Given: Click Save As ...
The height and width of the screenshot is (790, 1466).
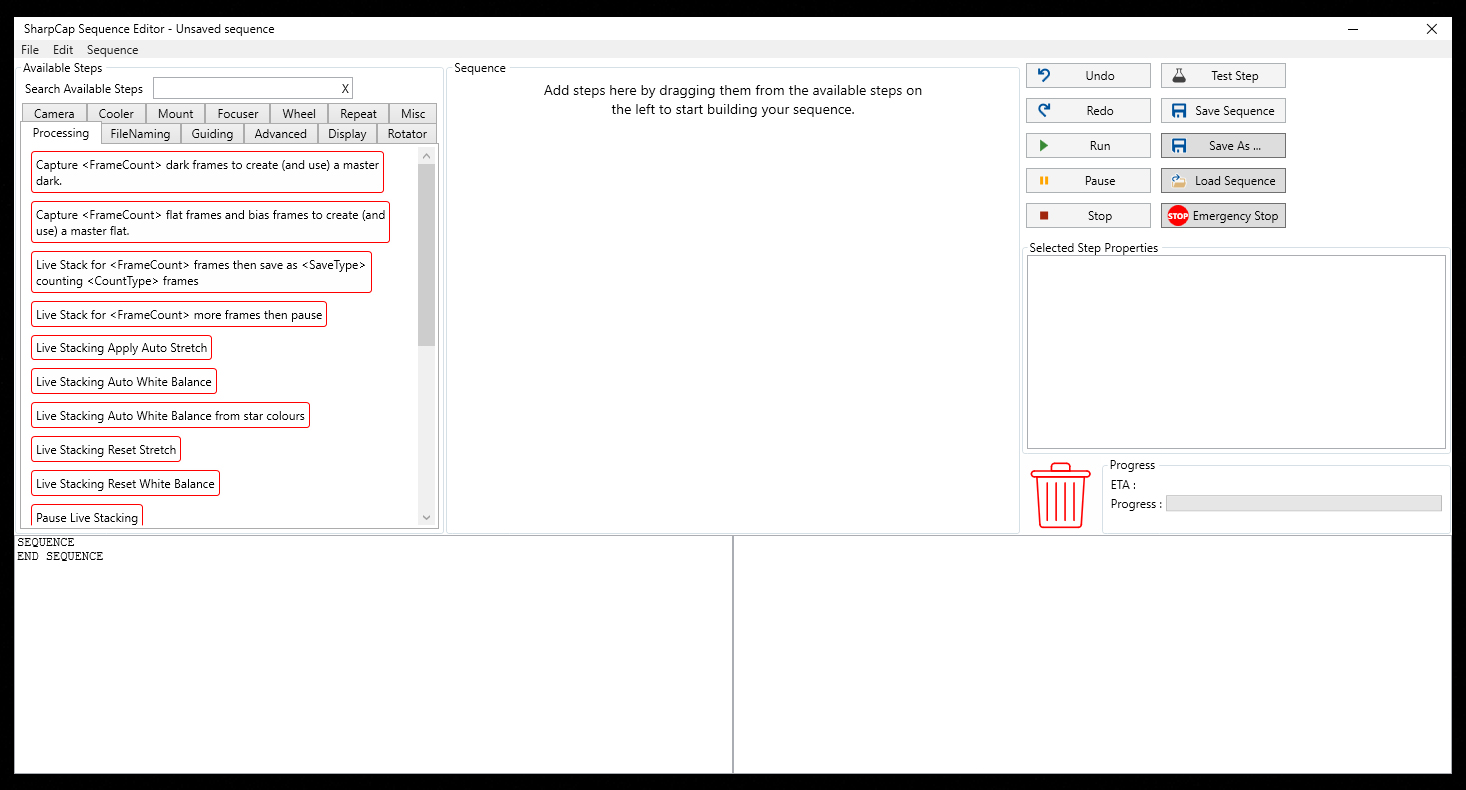Looking at the screenshot, I should coord(1223,146).
